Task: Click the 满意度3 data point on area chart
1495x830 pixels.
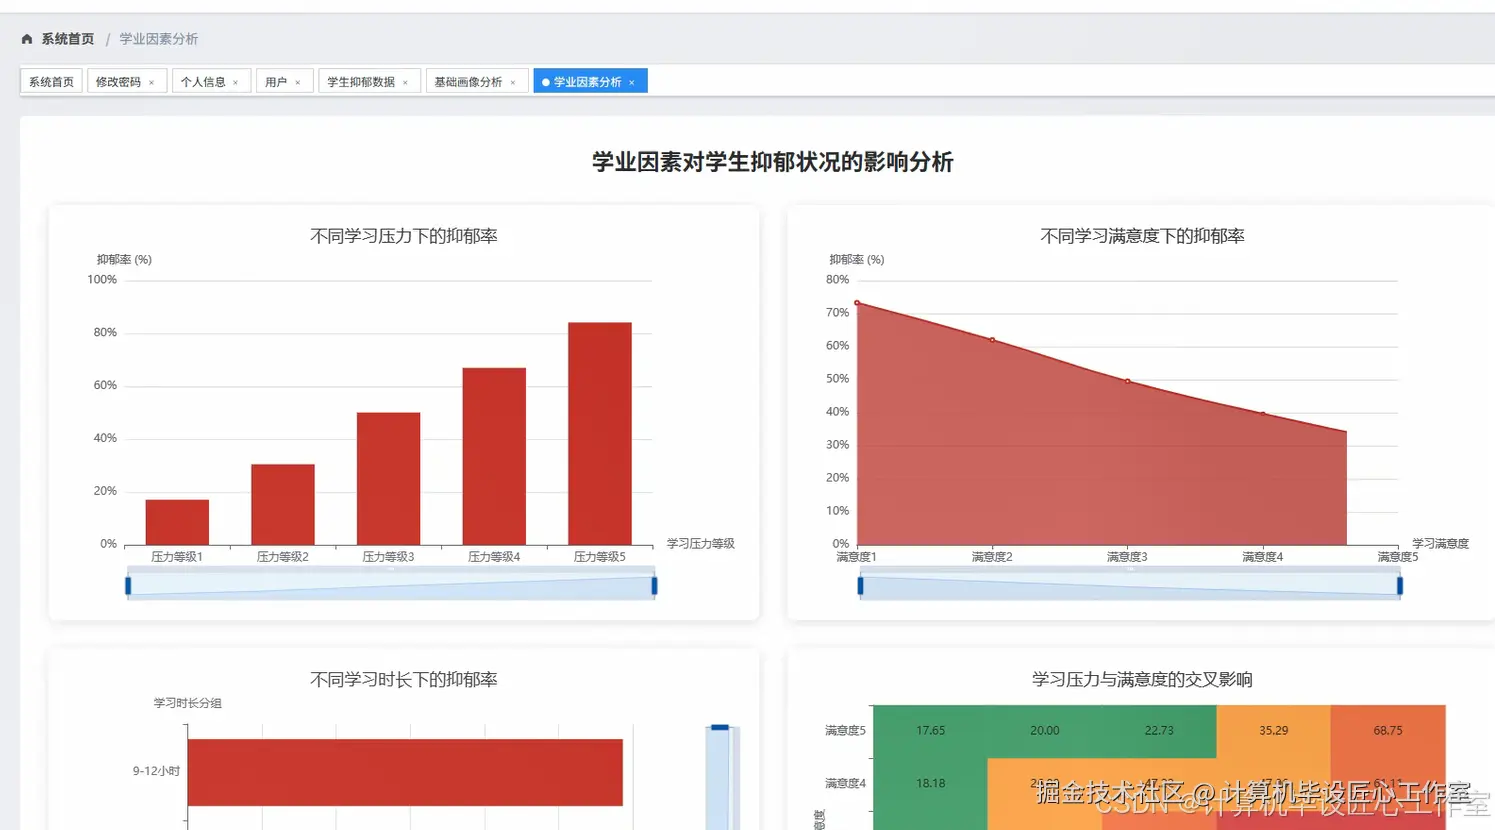Action: click(x=1128, y=381)
